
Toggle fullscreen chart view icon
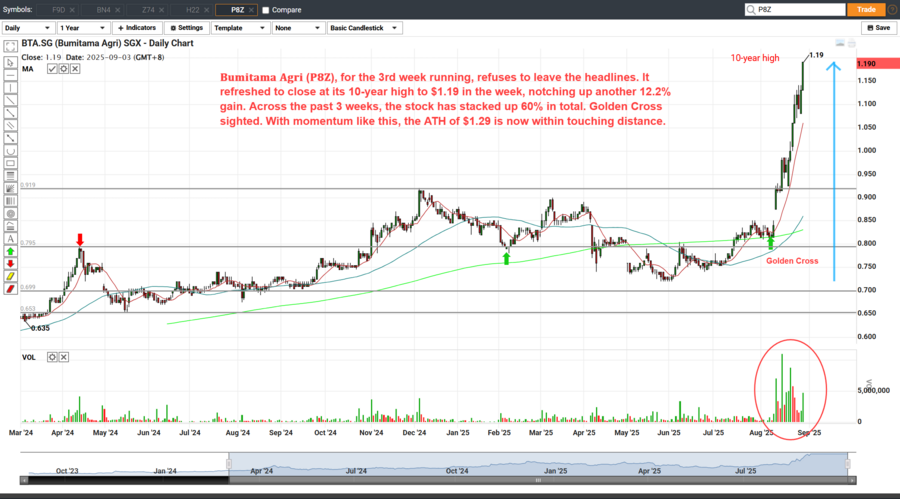click(x=10, y=47)
